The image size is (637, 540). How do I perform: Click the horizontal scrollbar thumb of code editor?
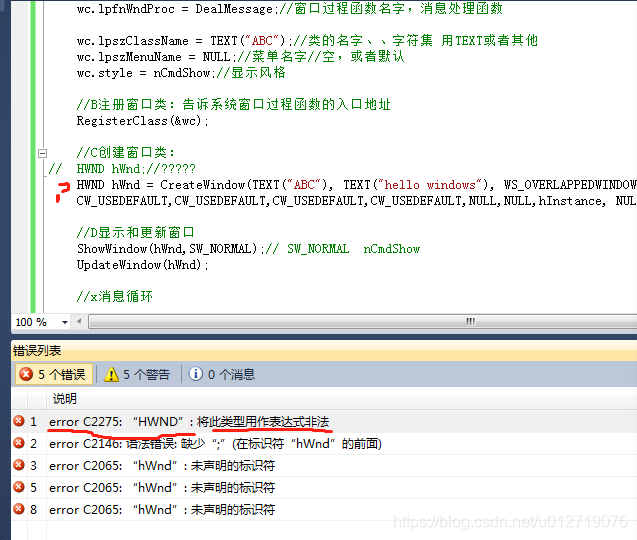point(363,321)
